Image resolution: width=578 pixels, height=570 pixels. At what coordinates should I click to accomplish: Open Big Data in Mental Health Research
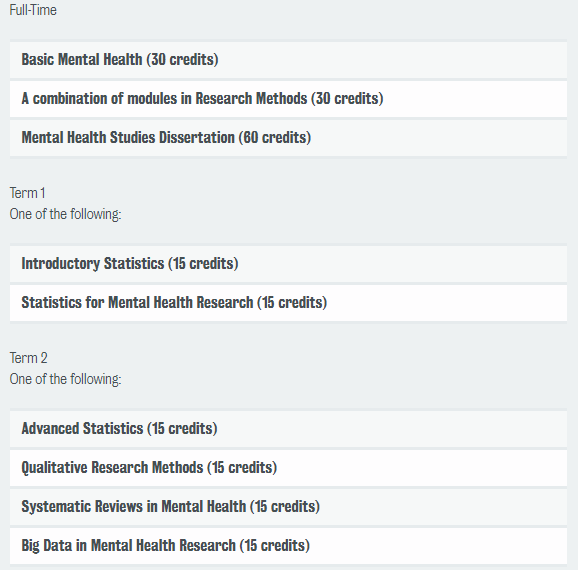click(x=288, y=546)
